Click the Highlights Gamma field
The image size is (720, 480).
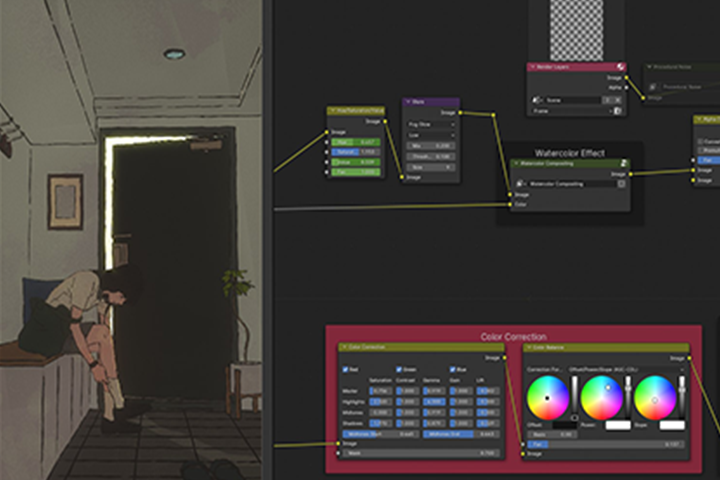434,402
